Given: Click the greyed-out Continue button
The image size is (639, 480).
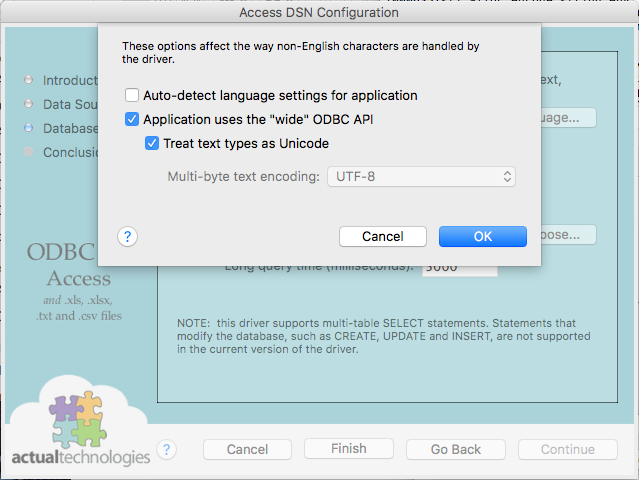Looking at the screenshot, I should (567, 449).
